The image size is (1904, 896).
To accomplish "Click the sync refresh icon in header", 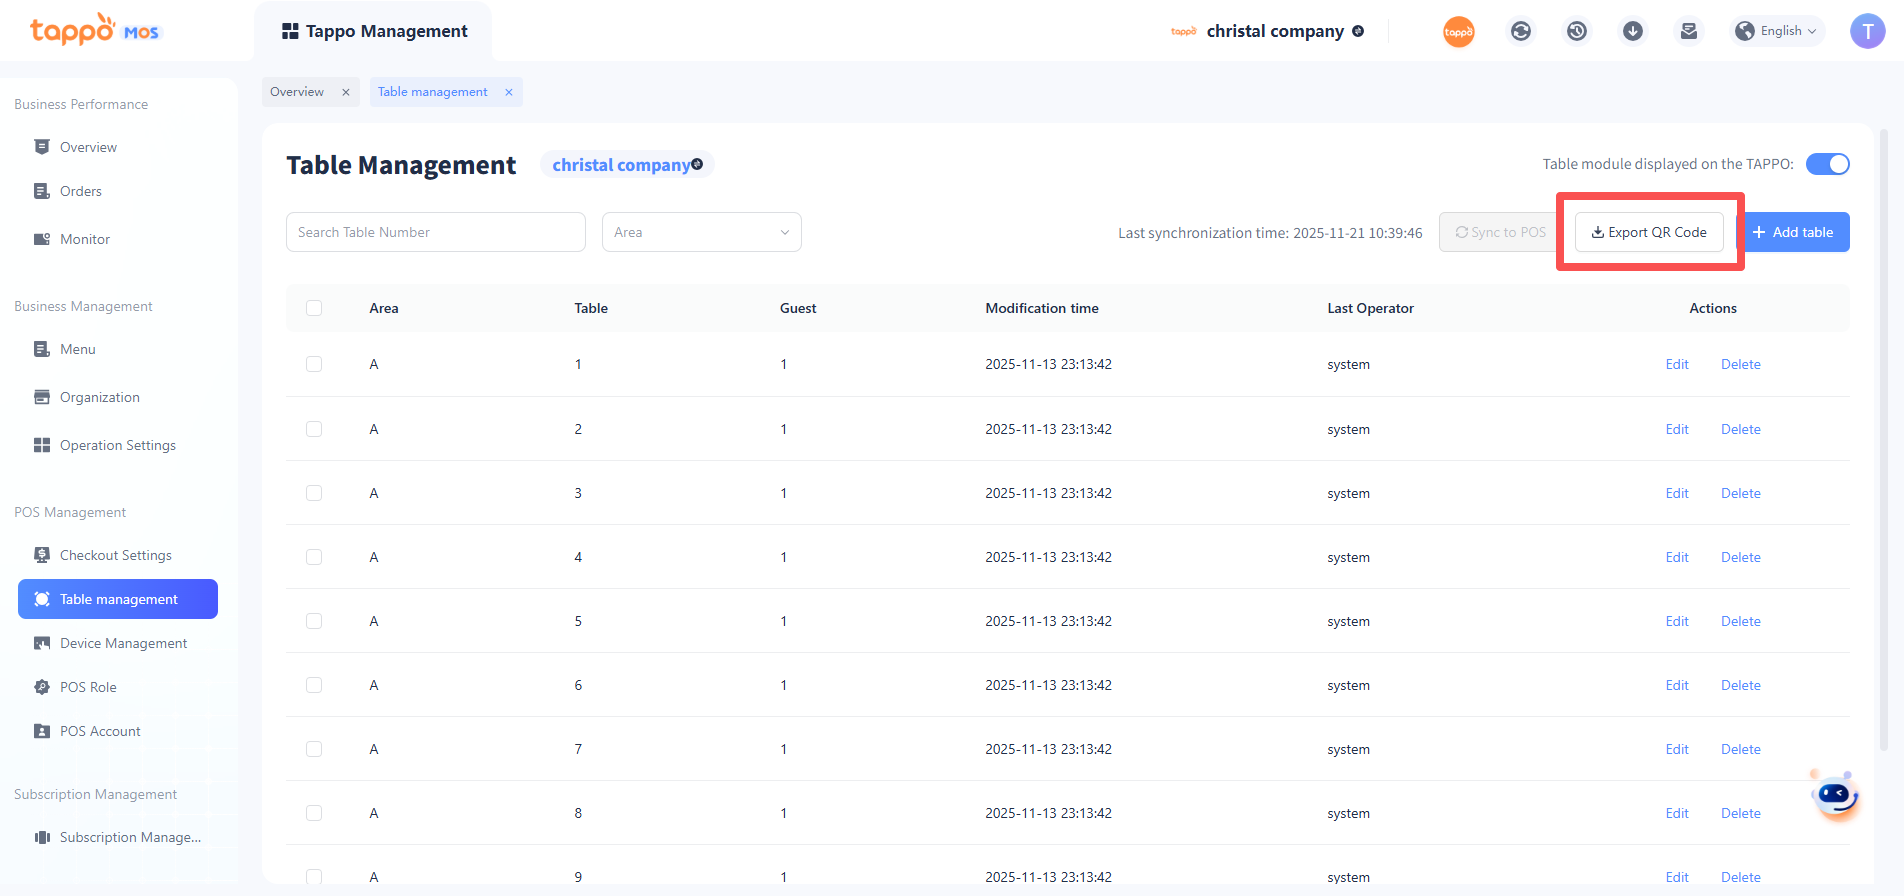I will pos(1520,31).
